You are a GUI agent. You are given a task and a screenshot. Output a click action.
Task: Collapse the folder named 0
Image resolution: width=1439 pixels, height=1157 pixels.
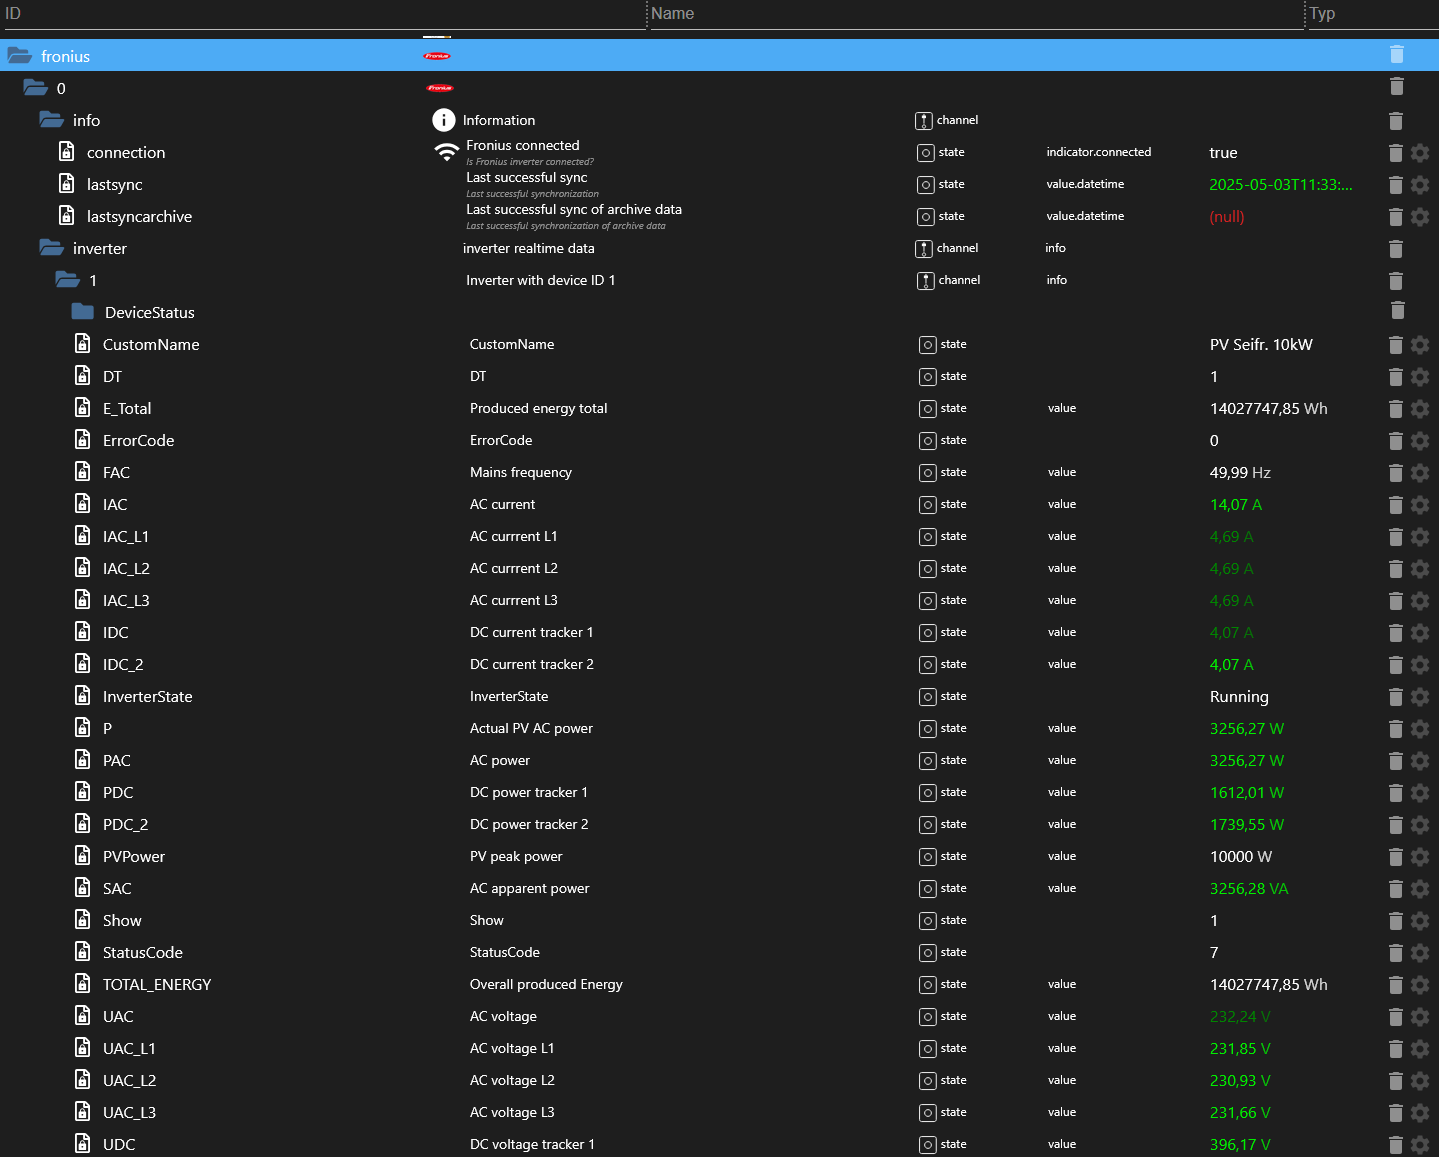coord(36,88)
